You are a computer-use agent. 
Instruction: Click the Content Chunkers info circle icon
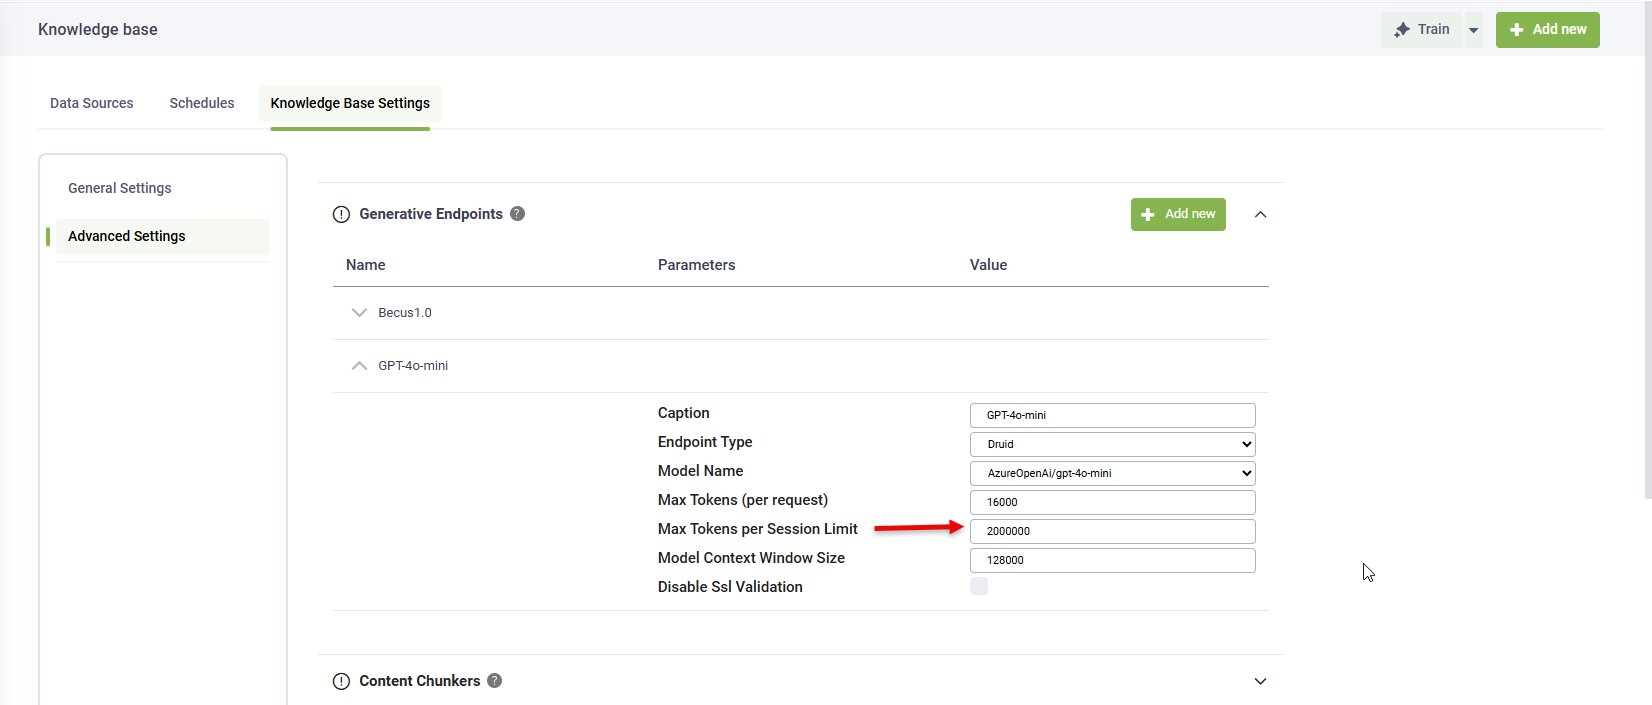point(341,681)
